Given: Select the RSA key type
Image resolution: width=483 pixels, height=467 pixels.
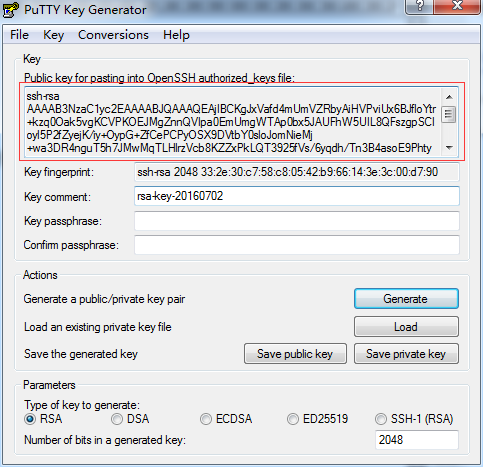Looking at the screenshot, I should [30, 419].
